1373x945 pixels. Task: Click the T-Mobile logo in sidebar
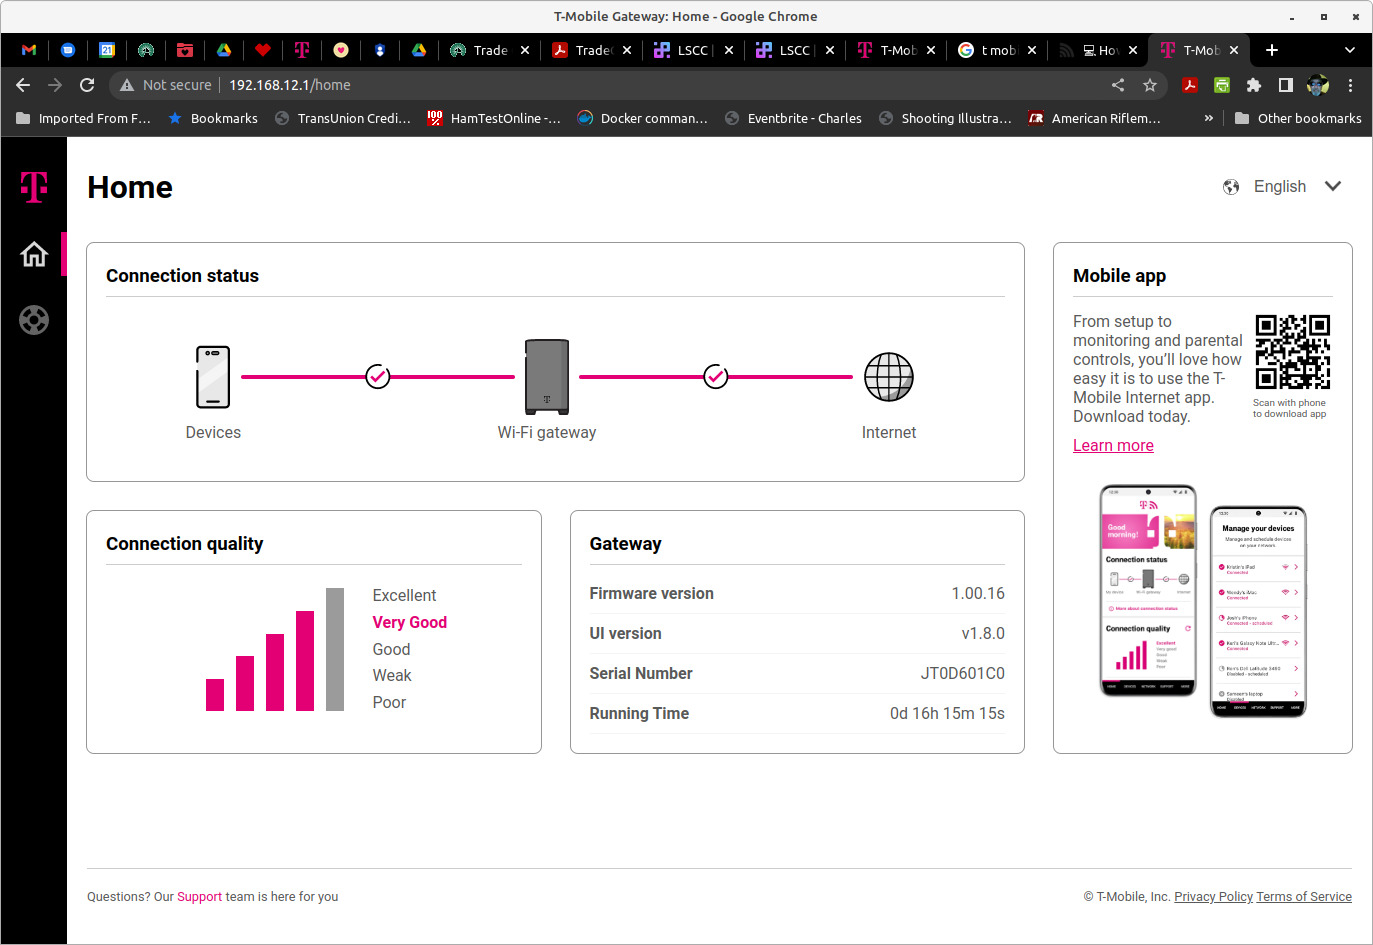click(34, 186)
